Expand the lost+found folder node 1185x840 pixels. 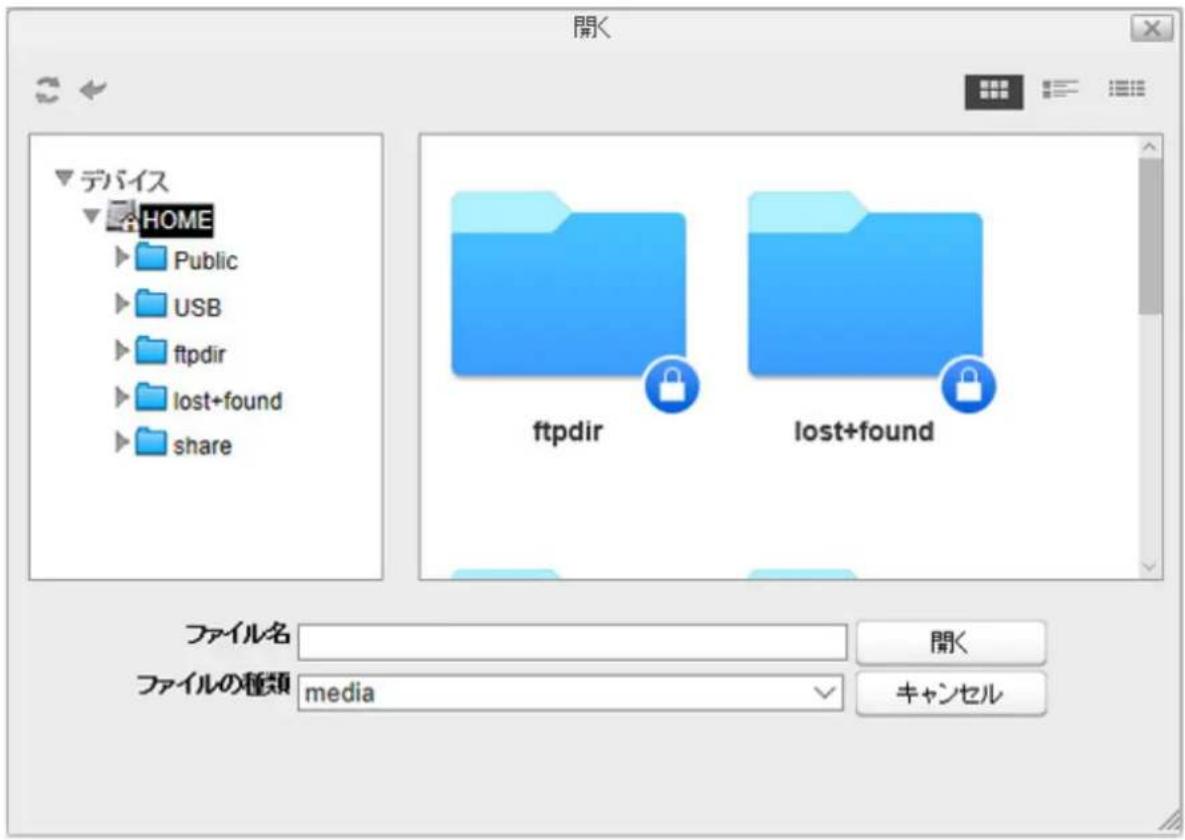coord(121,397)
